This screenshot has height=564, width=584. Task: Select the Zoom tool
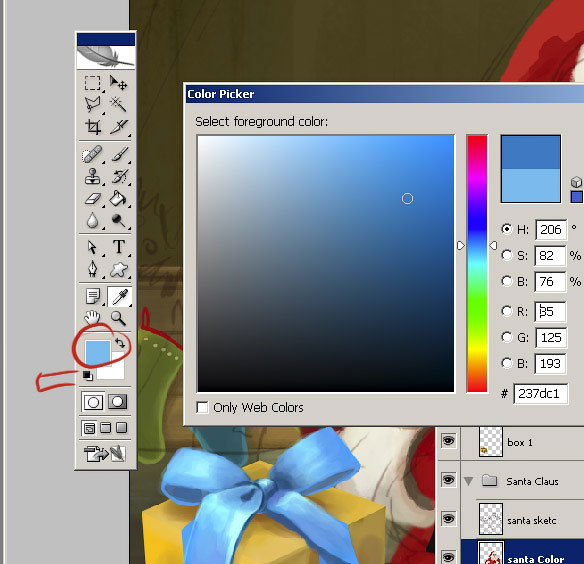[x=118, y=318]
